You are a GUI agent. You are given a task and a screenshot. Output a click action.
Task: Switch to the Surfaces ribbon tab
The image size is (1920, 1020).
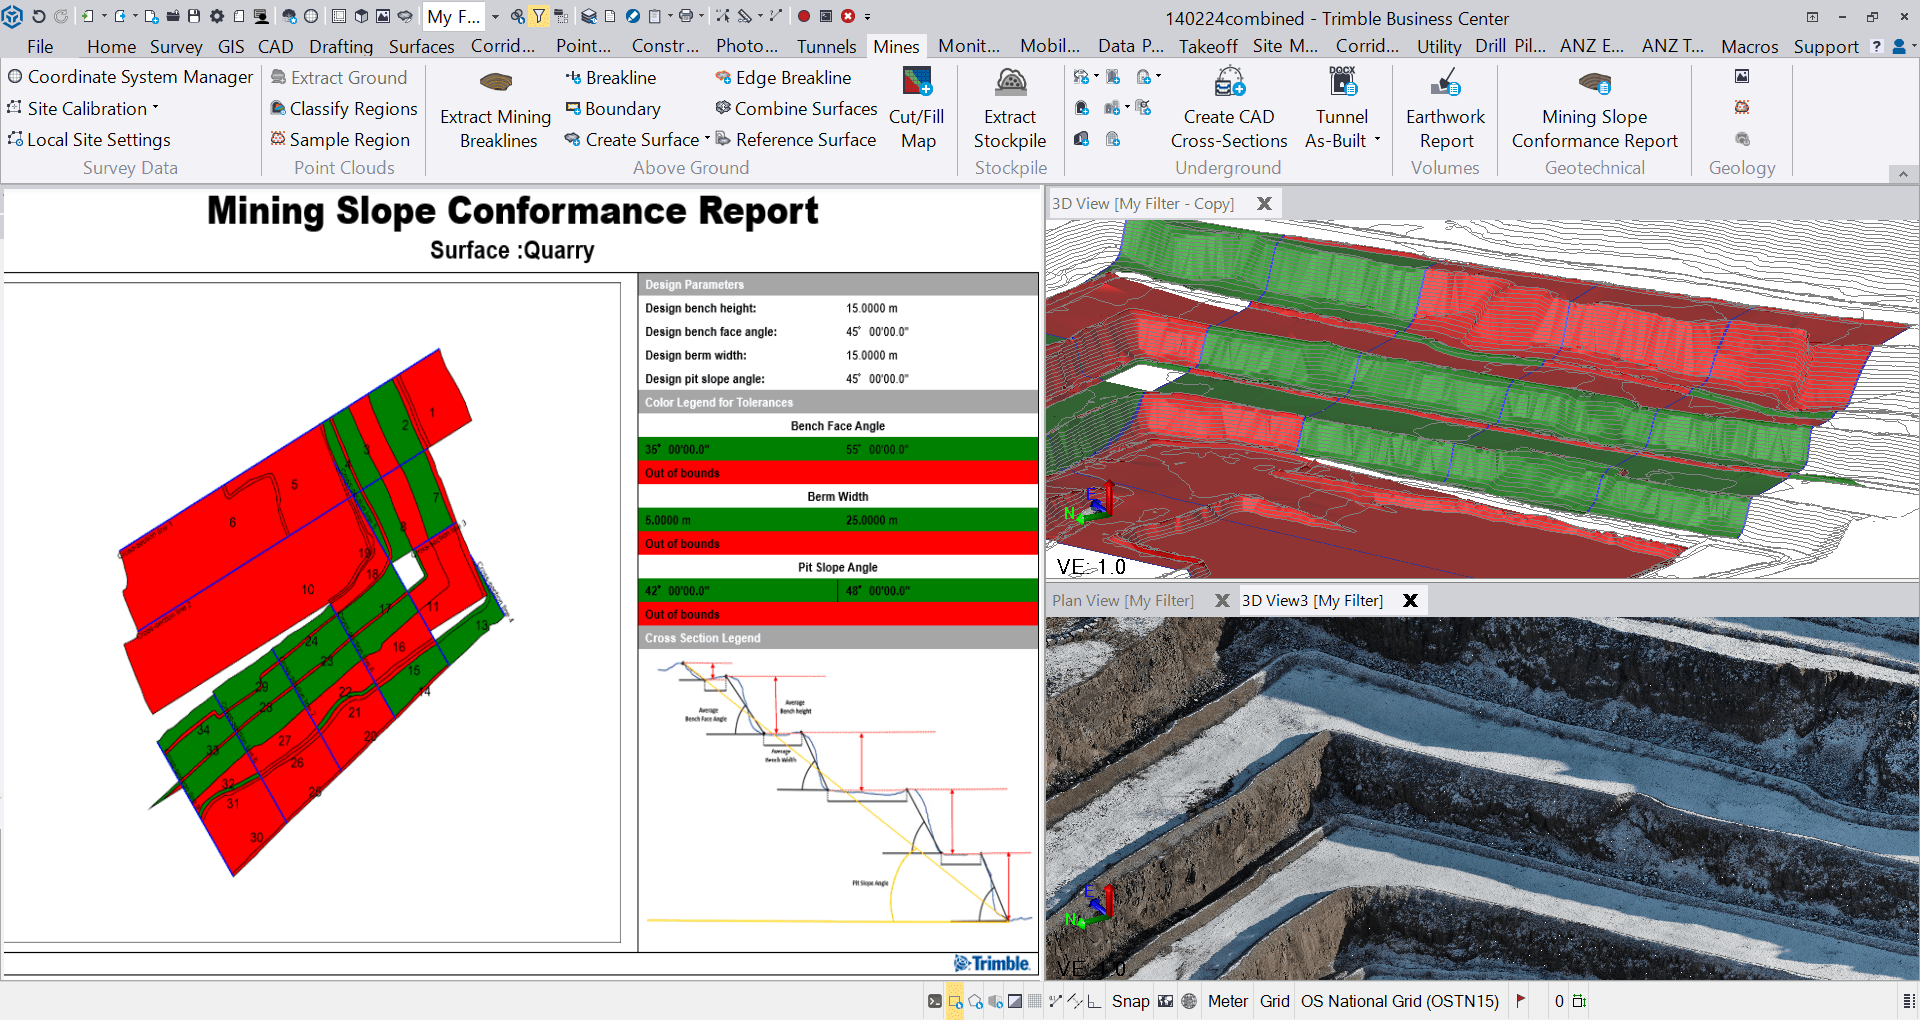pyautogui.click(x=421, y=46)
